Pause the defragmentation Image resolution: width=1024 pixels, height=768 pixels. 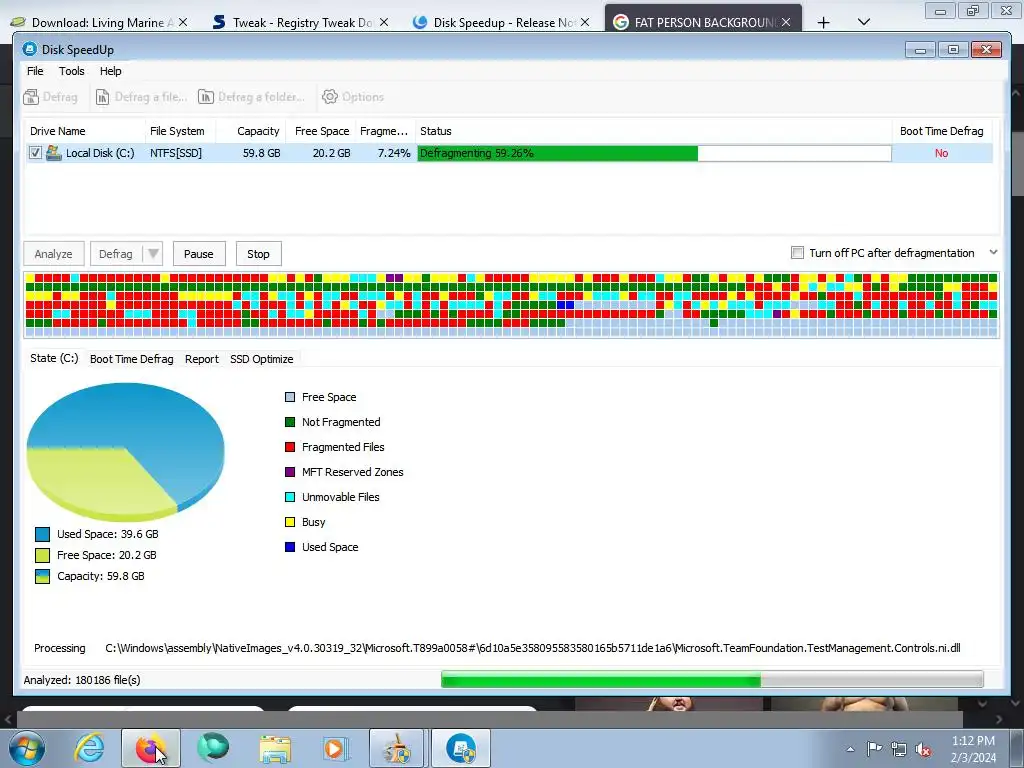[x=199, y=254]
